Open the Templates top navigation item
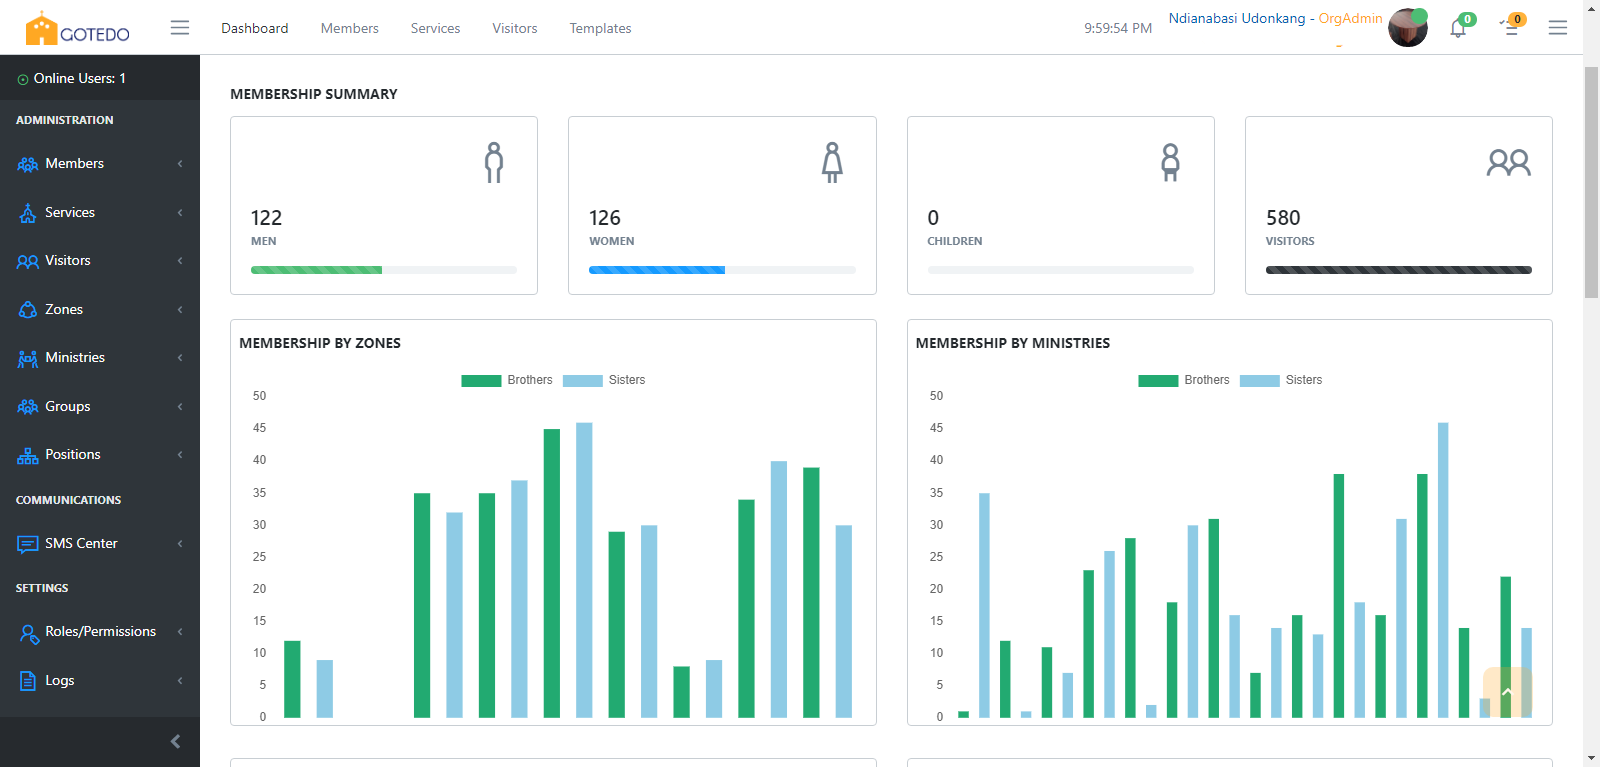The image size is (1600, 767). point(600,28)
